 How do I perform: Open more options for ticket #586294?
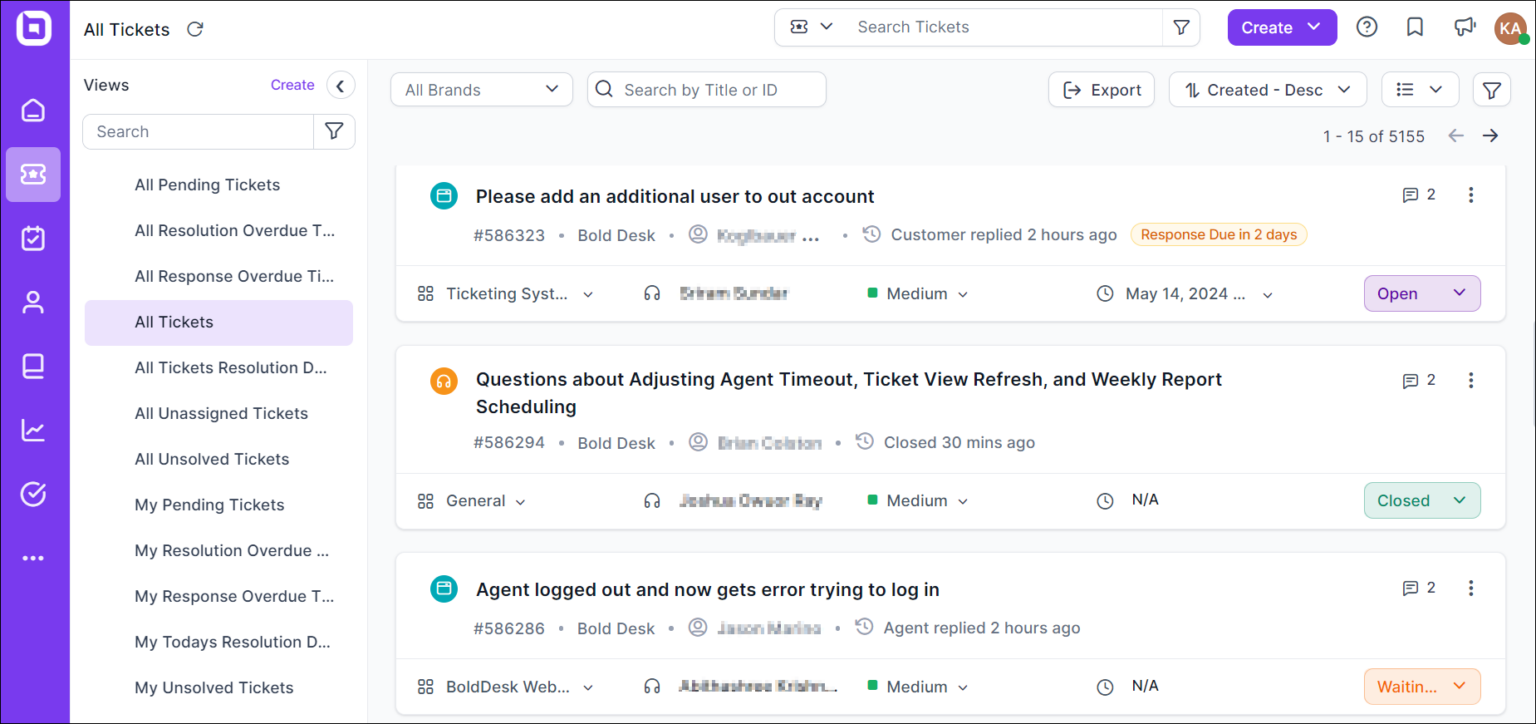coord(1470,380)
